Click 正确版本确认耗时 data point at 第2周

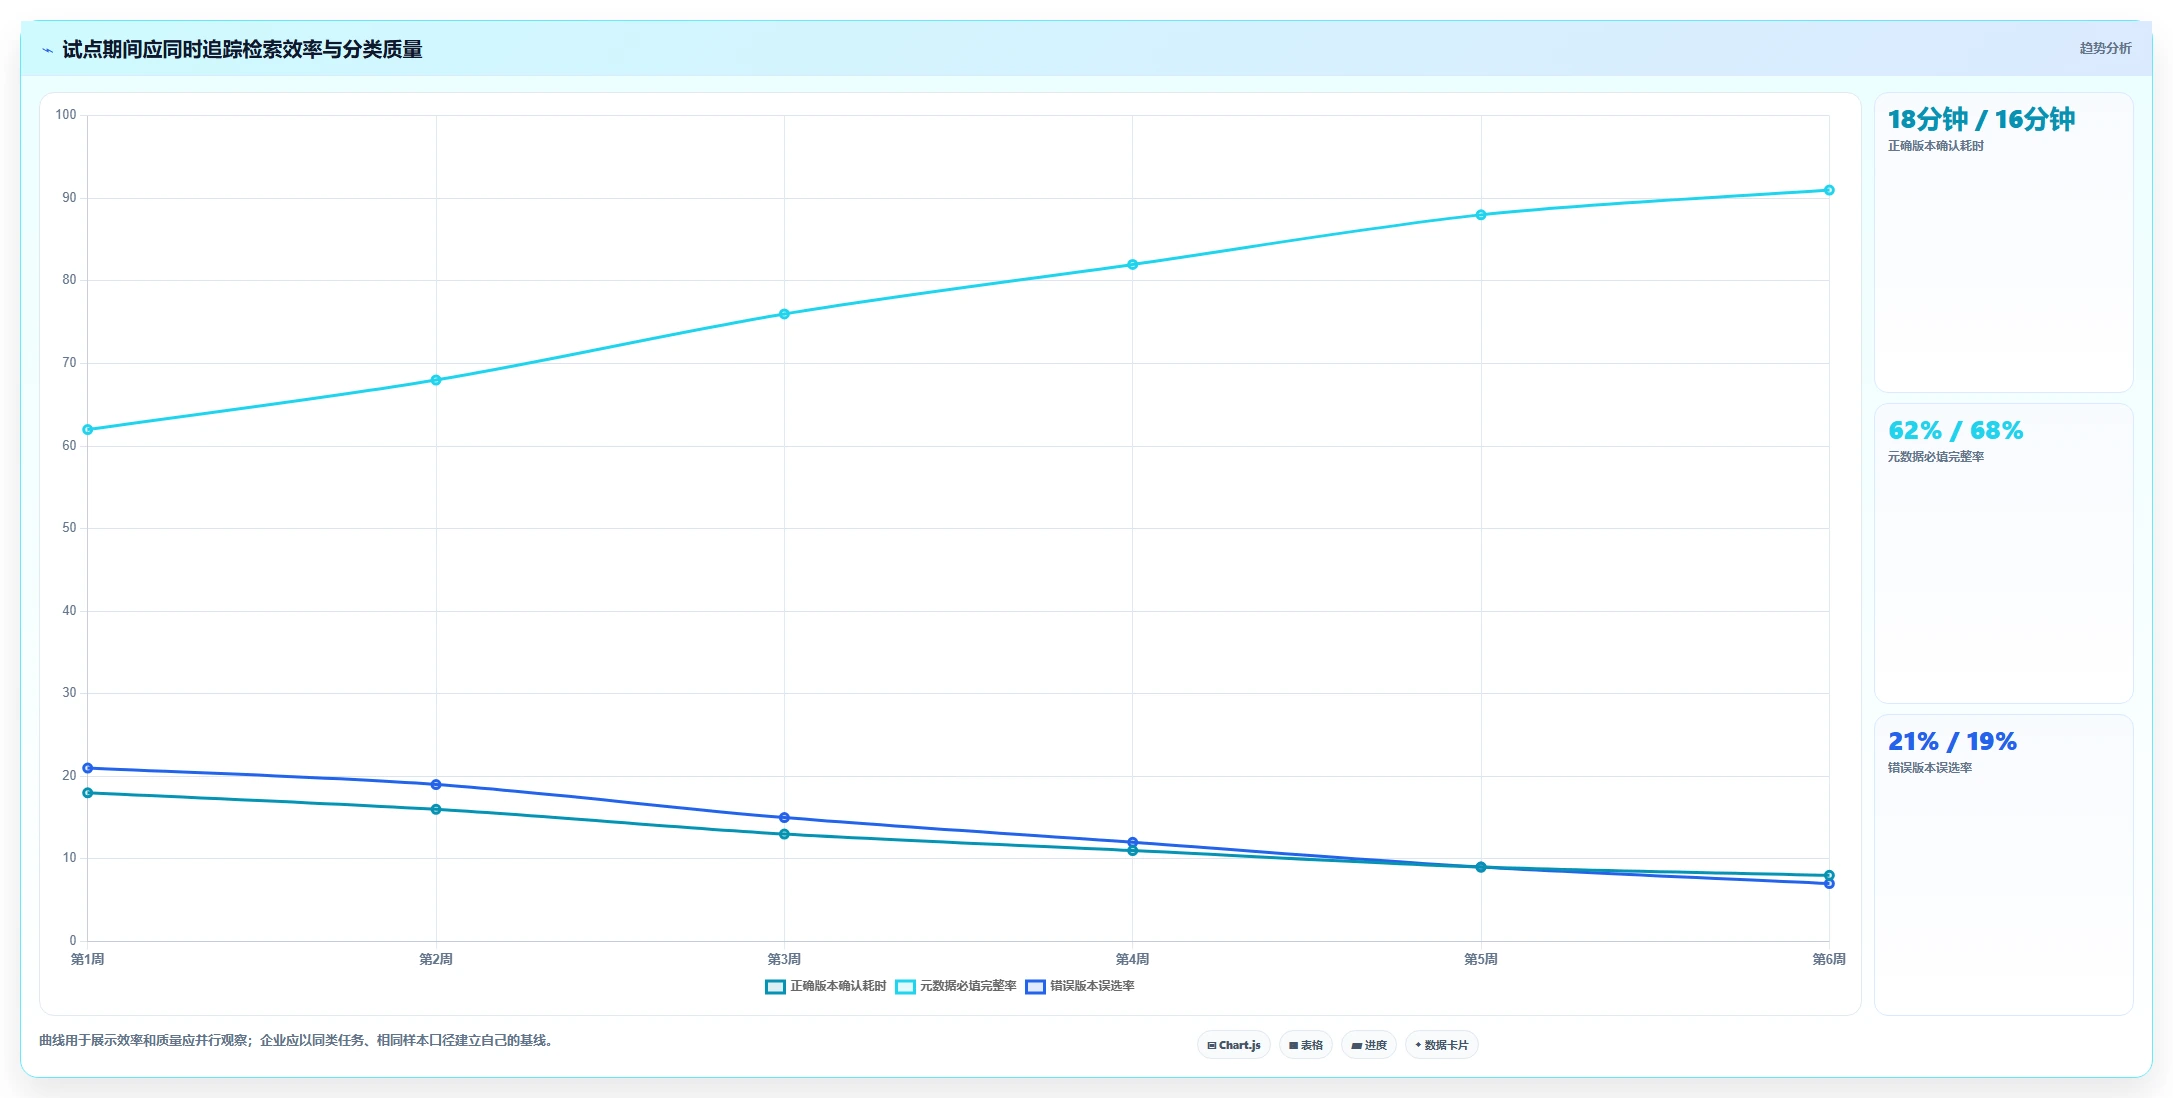[436, 810]
